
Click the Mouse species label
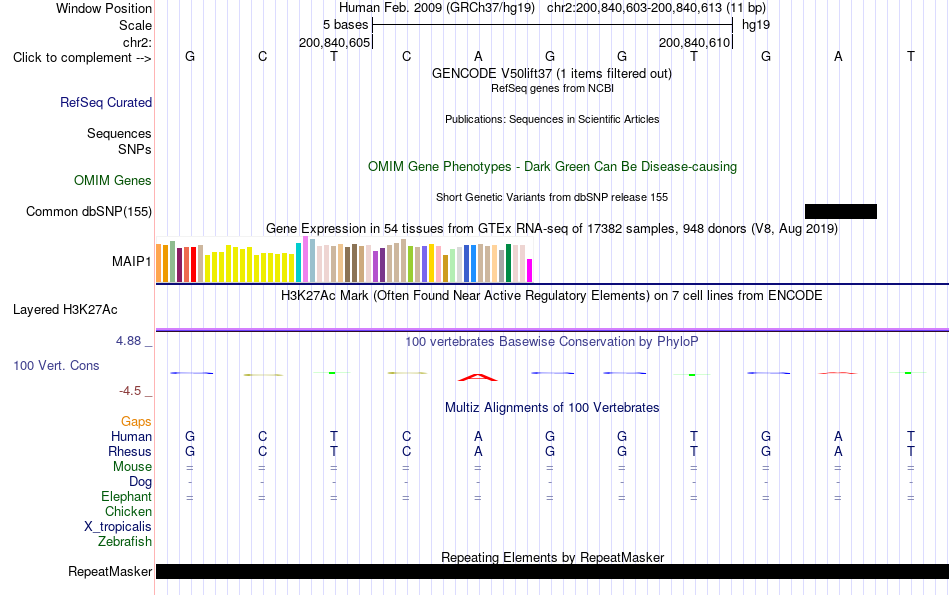point(132,467)
